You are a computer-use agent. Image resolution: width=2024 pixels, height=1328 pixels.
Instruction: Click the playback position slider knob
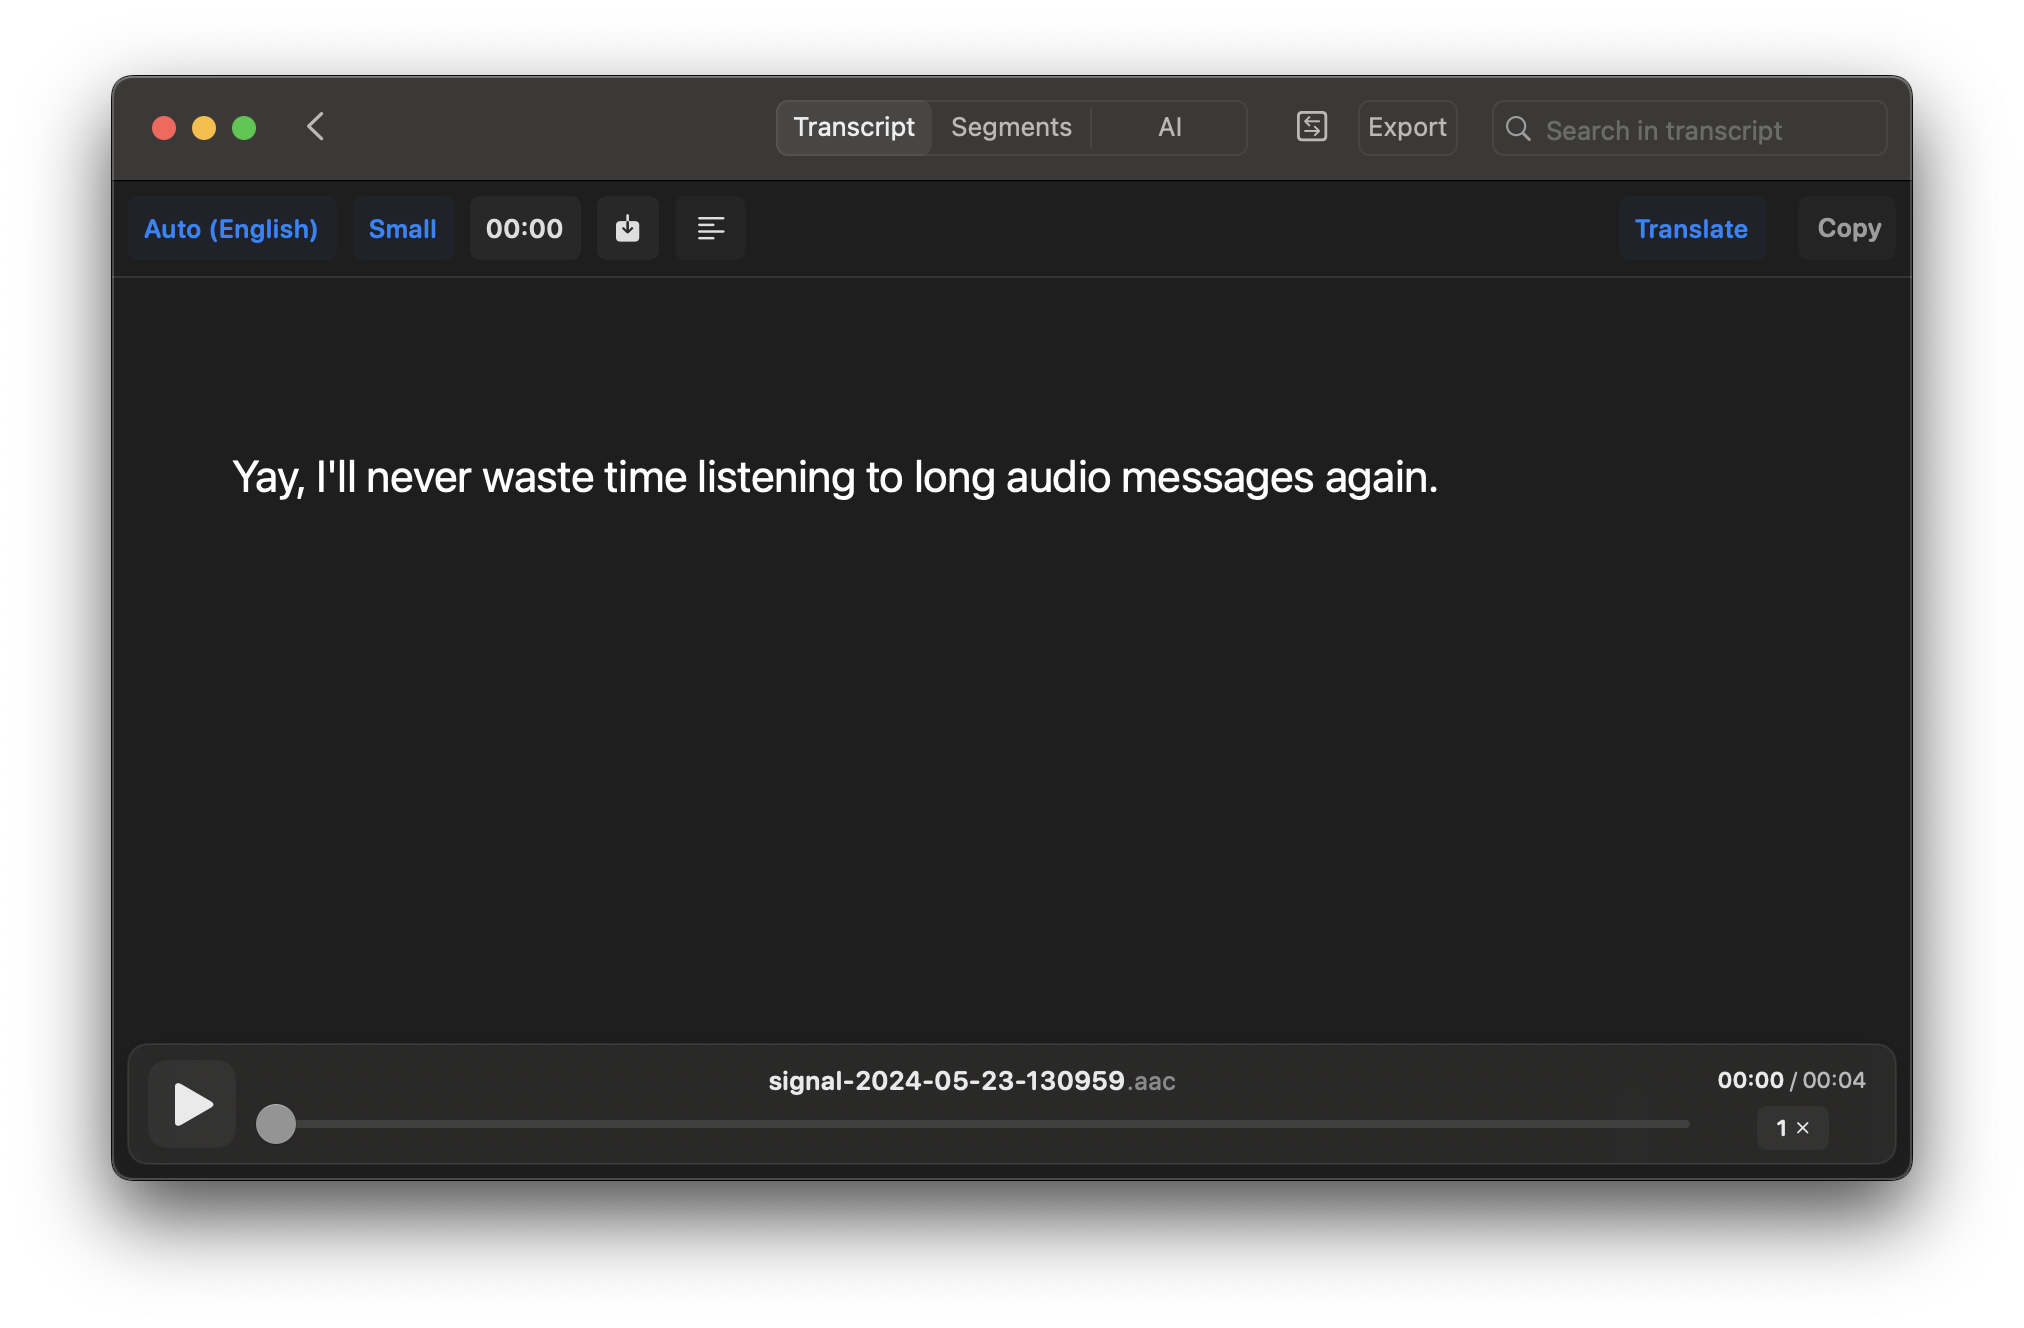point(276,1123)
